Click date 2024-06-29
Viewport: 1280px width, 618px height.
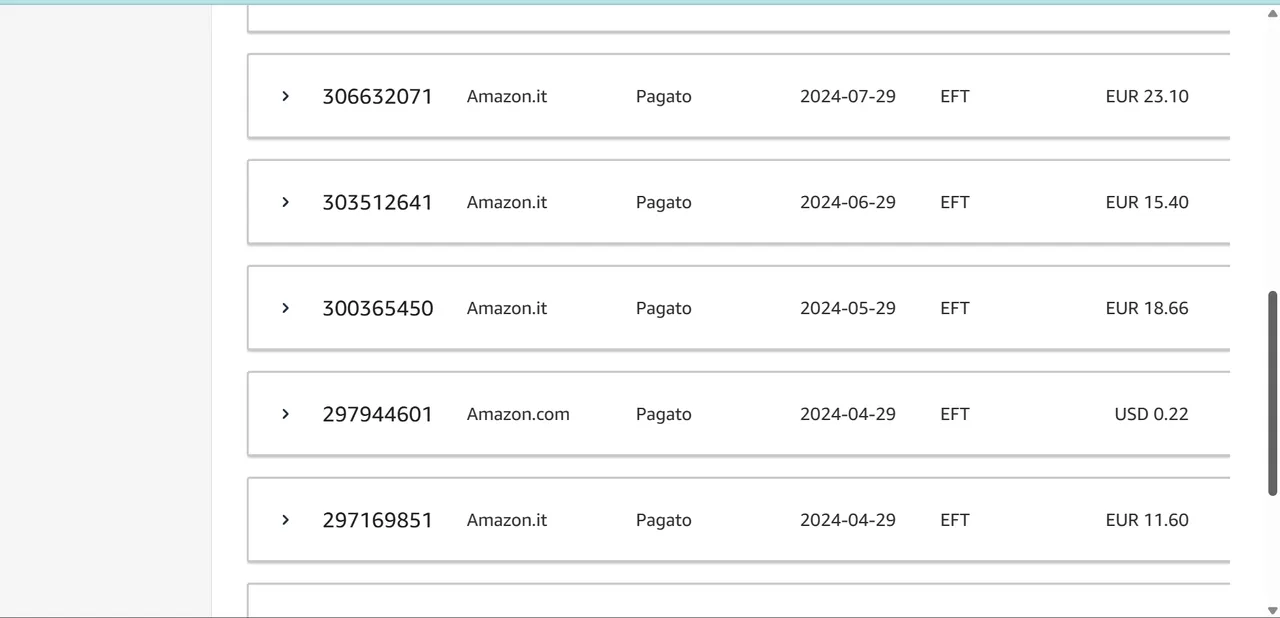848,202
